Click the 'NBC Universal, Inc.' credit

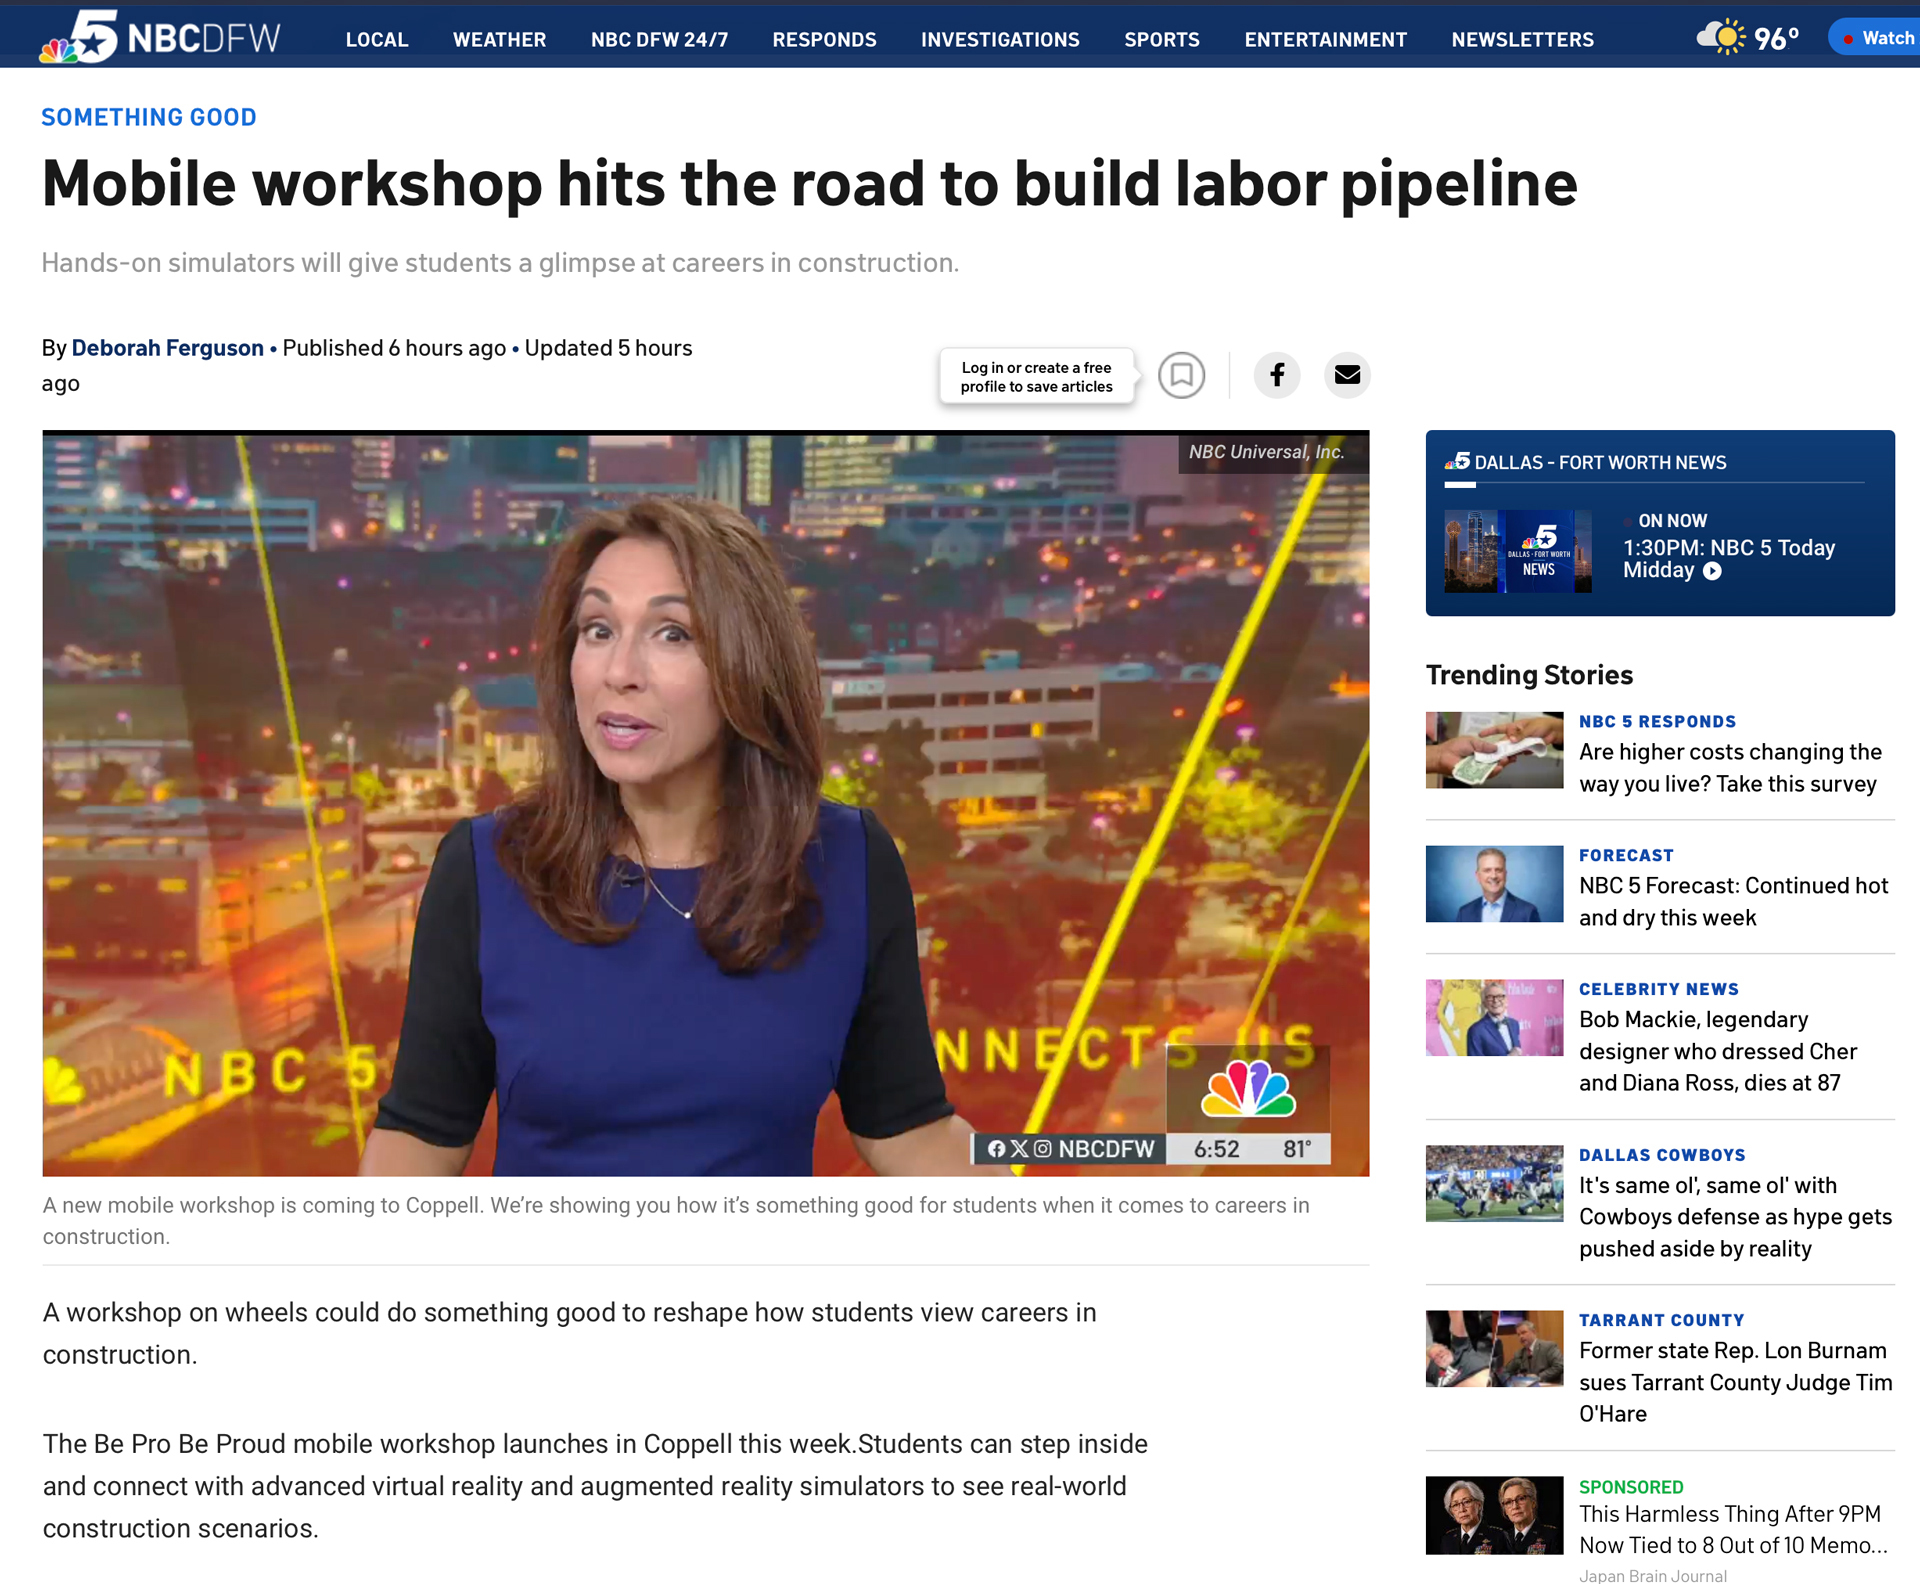[1267, 452]
